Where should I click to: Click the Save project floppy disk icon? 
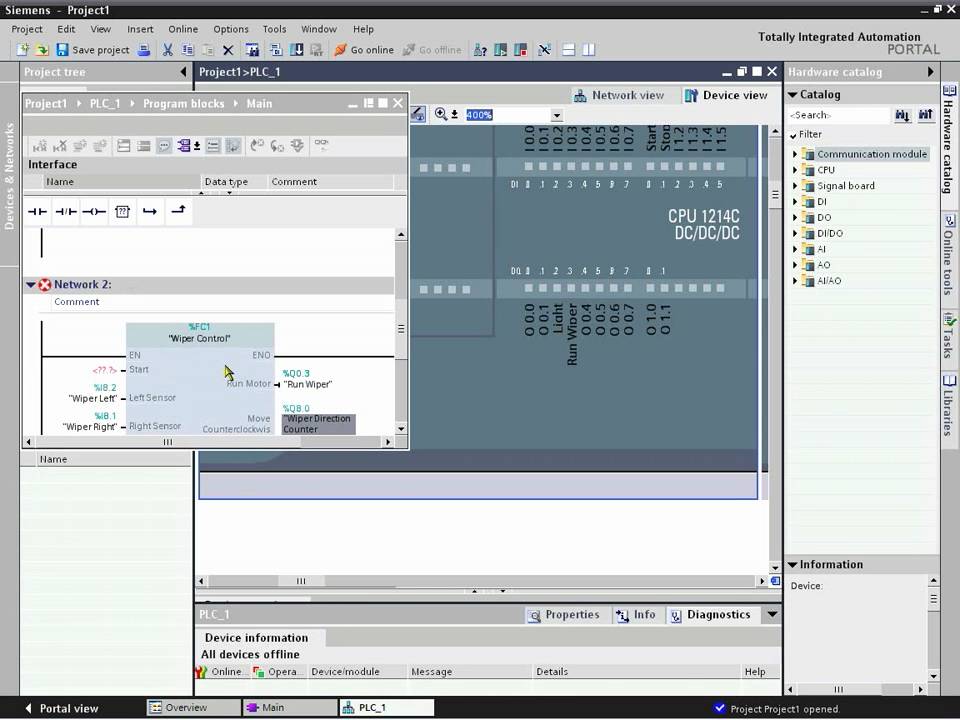tap(62, 50)
